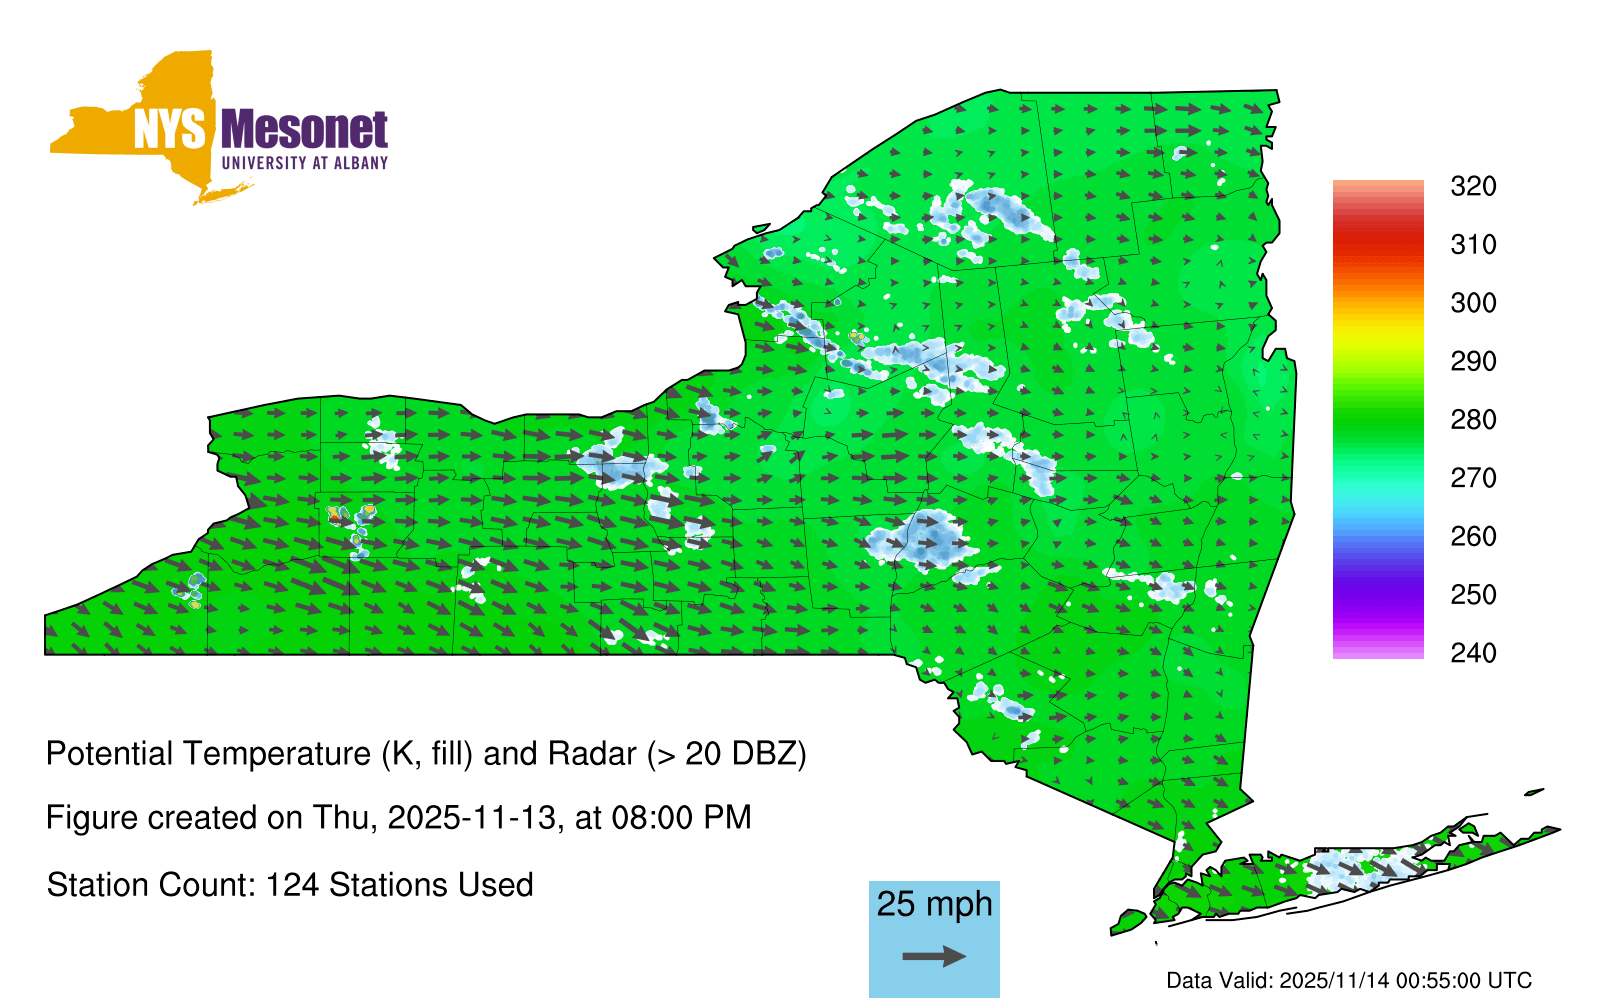Click the Potential Temperature title text
Viewport: 1600px width, 1000px height.
(426, 753)
